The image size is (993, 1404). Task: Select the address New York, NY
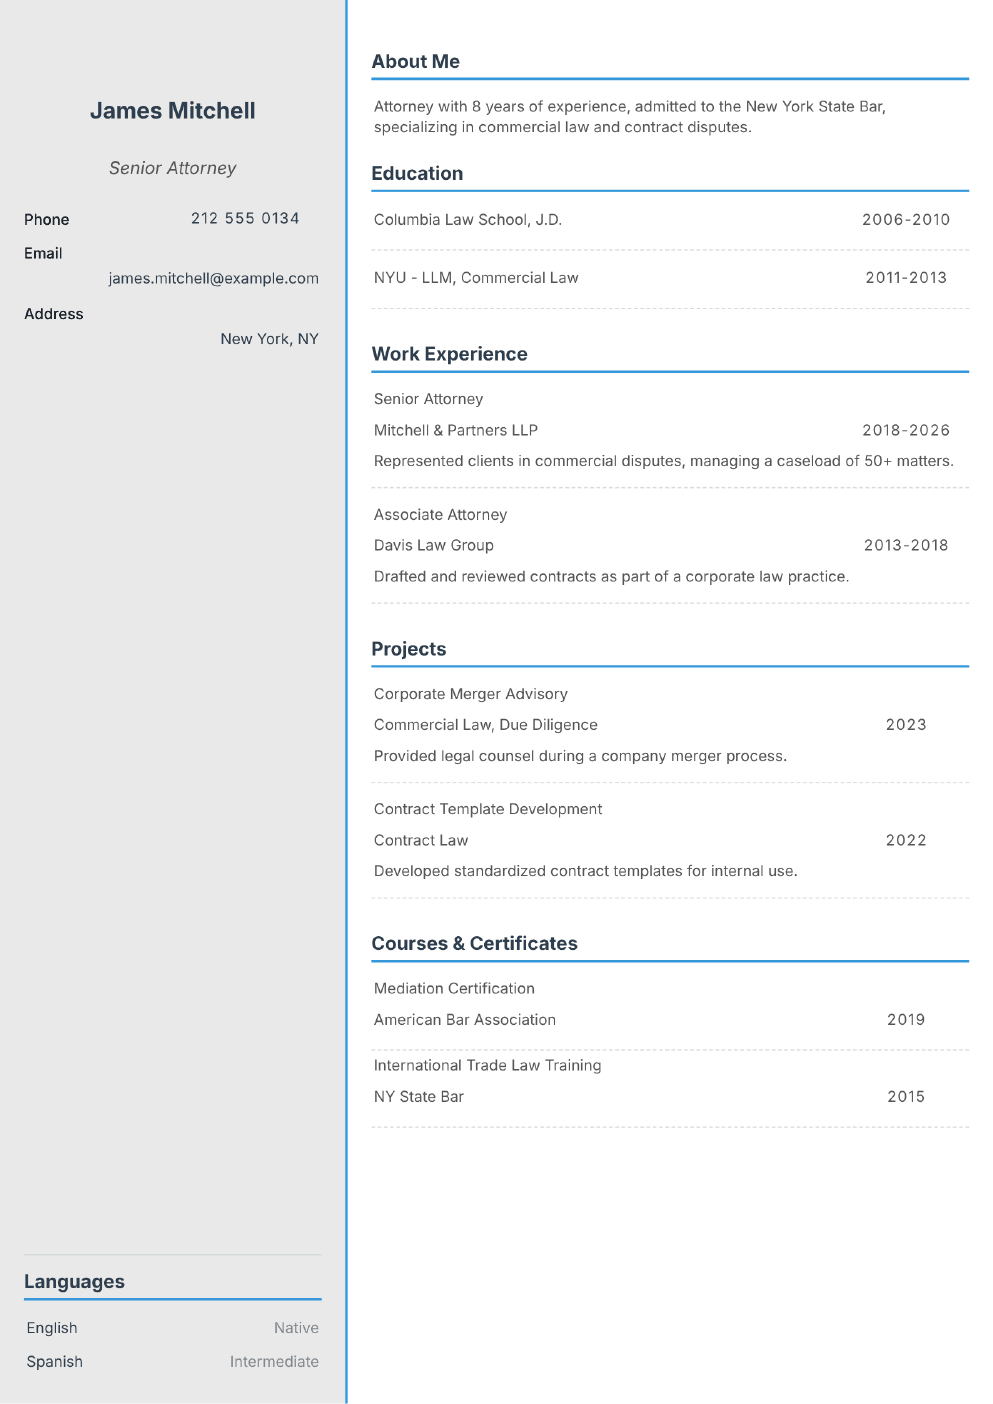tap(270, 339)
